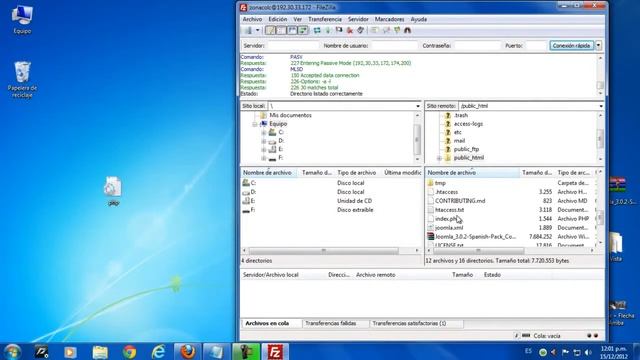This screenshot has width=640, height=360.
Task: Sort local list by Tipo de archivo
Action: [358, 173]
